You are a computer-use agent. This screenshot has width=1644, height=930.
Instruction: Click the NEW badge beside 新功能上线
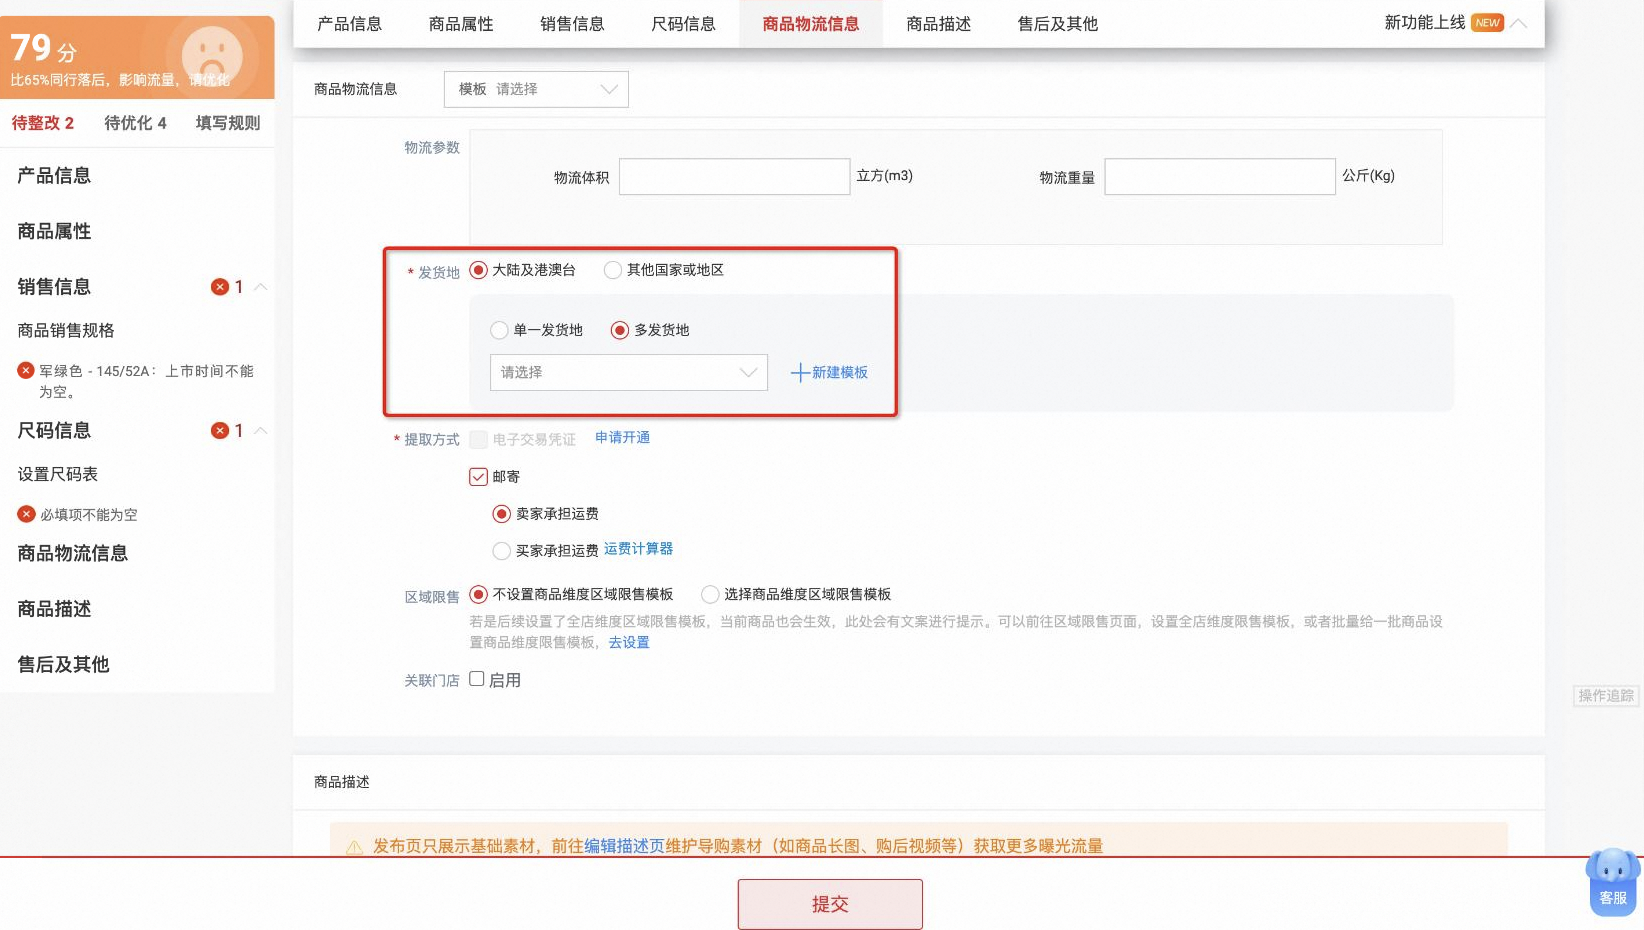tap(1488, 23)
